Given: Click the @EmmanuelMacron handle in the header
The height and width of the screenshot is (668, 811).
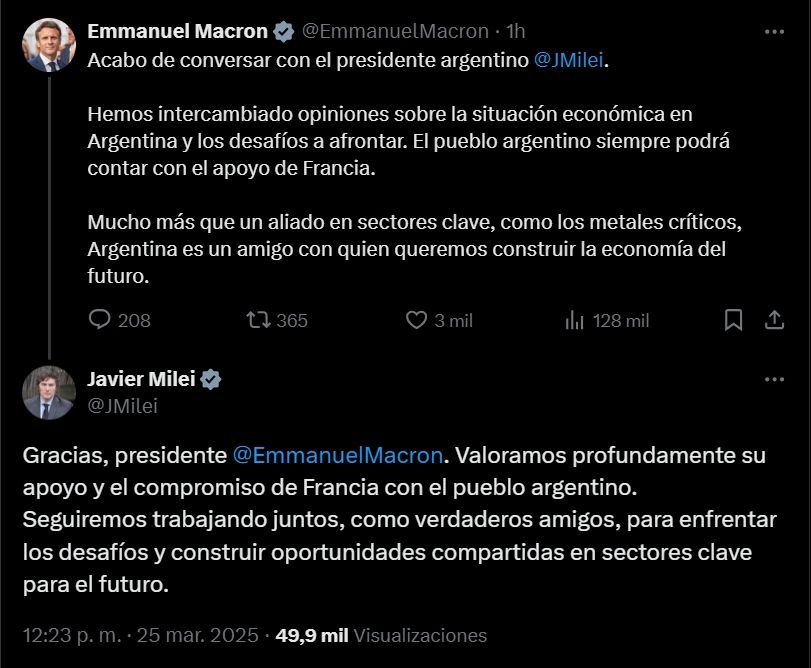Looking at the screenshot, I should pos(395,32).
